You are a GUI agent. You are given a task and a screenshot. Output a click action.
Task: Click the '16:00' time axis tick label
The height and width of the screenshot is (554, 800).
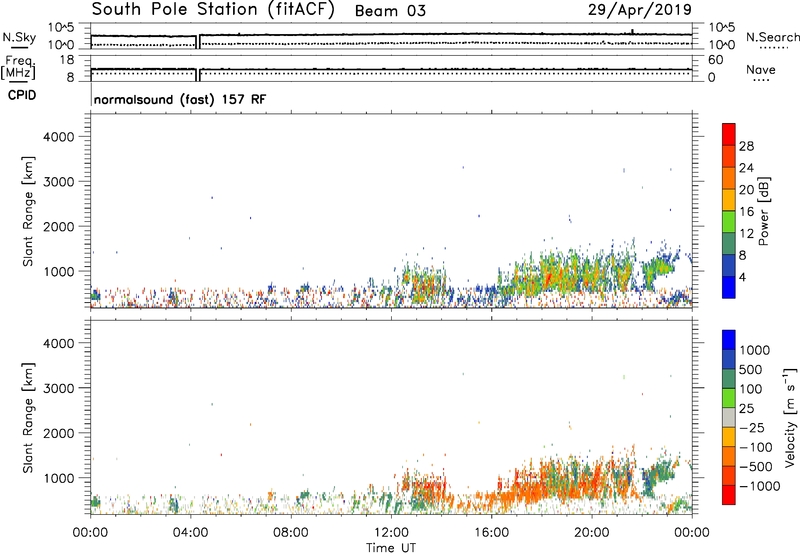[x=491, y=533]
